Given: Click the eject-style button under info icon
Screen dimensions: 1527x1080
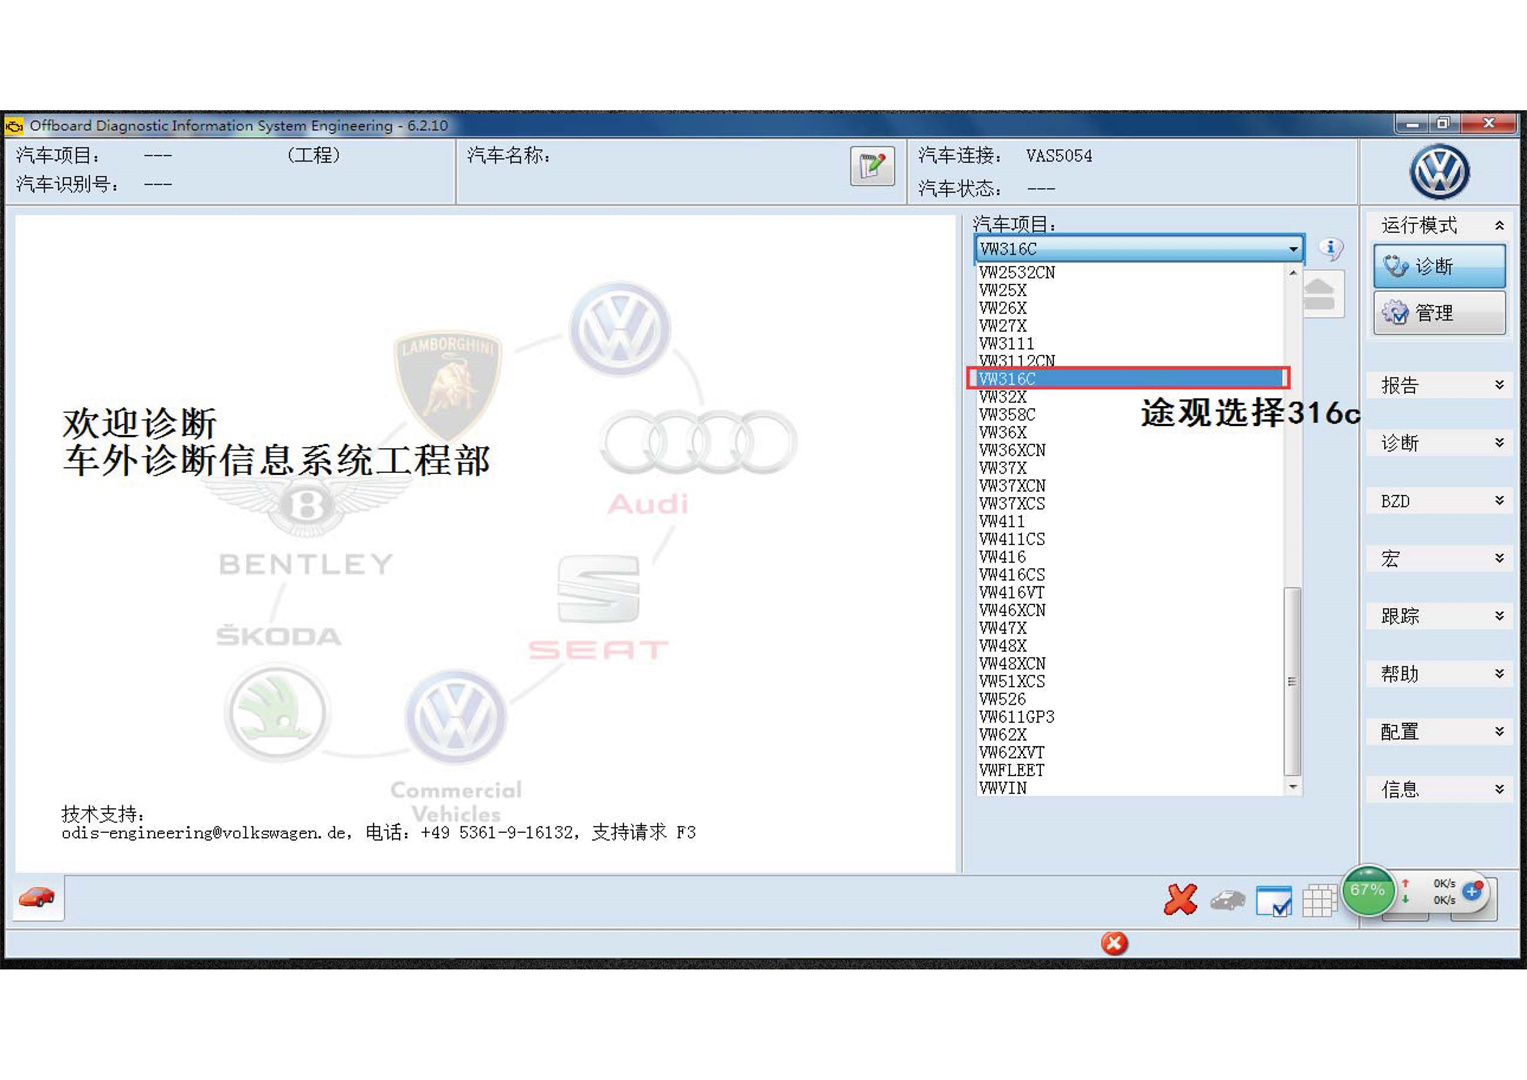Looking at the screenshot, I should point(1322,295).
